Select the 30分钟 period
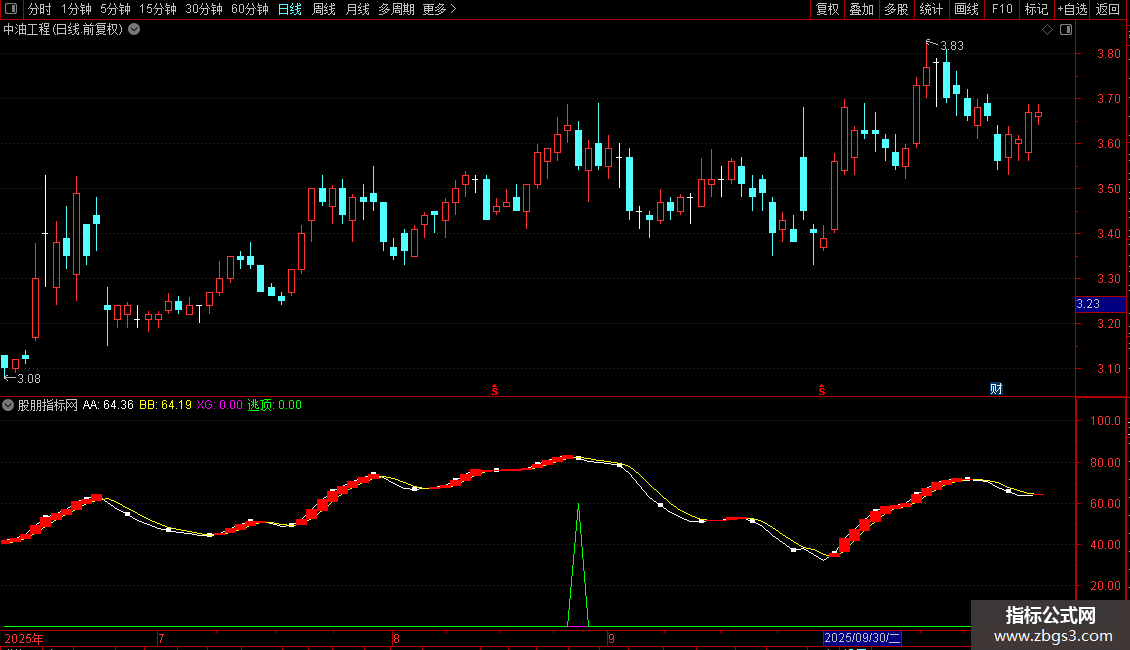 click(204, 9)
